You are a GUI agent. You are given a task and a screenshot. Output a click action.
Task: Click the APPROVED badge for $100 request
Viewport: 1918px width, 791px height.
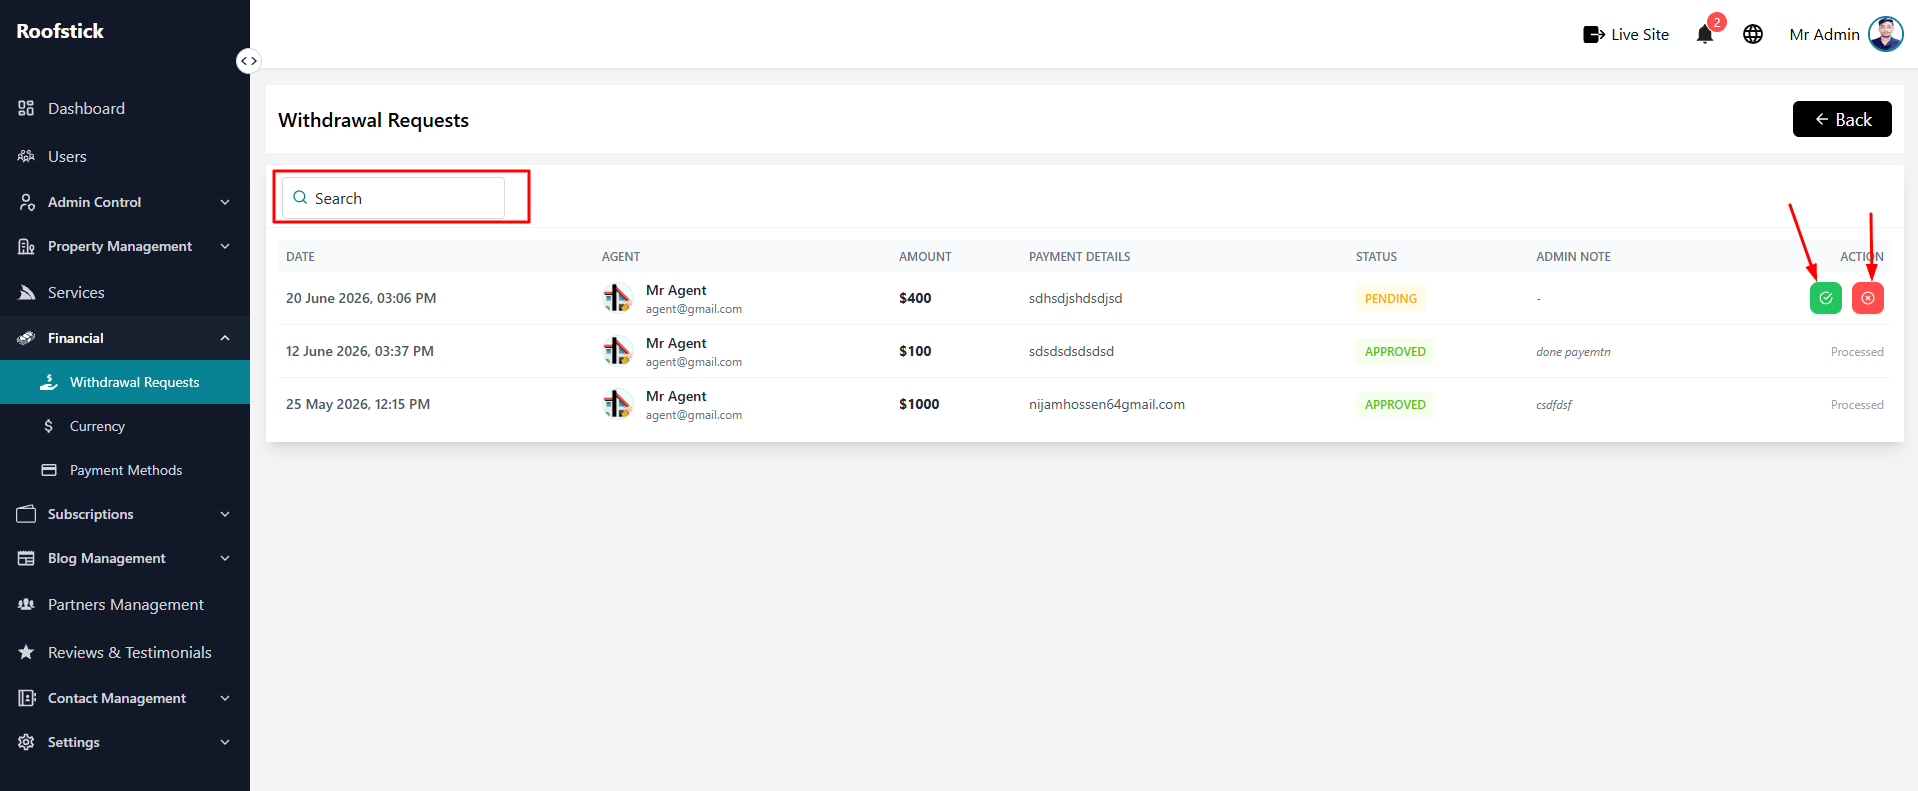tap(1395, 351)
